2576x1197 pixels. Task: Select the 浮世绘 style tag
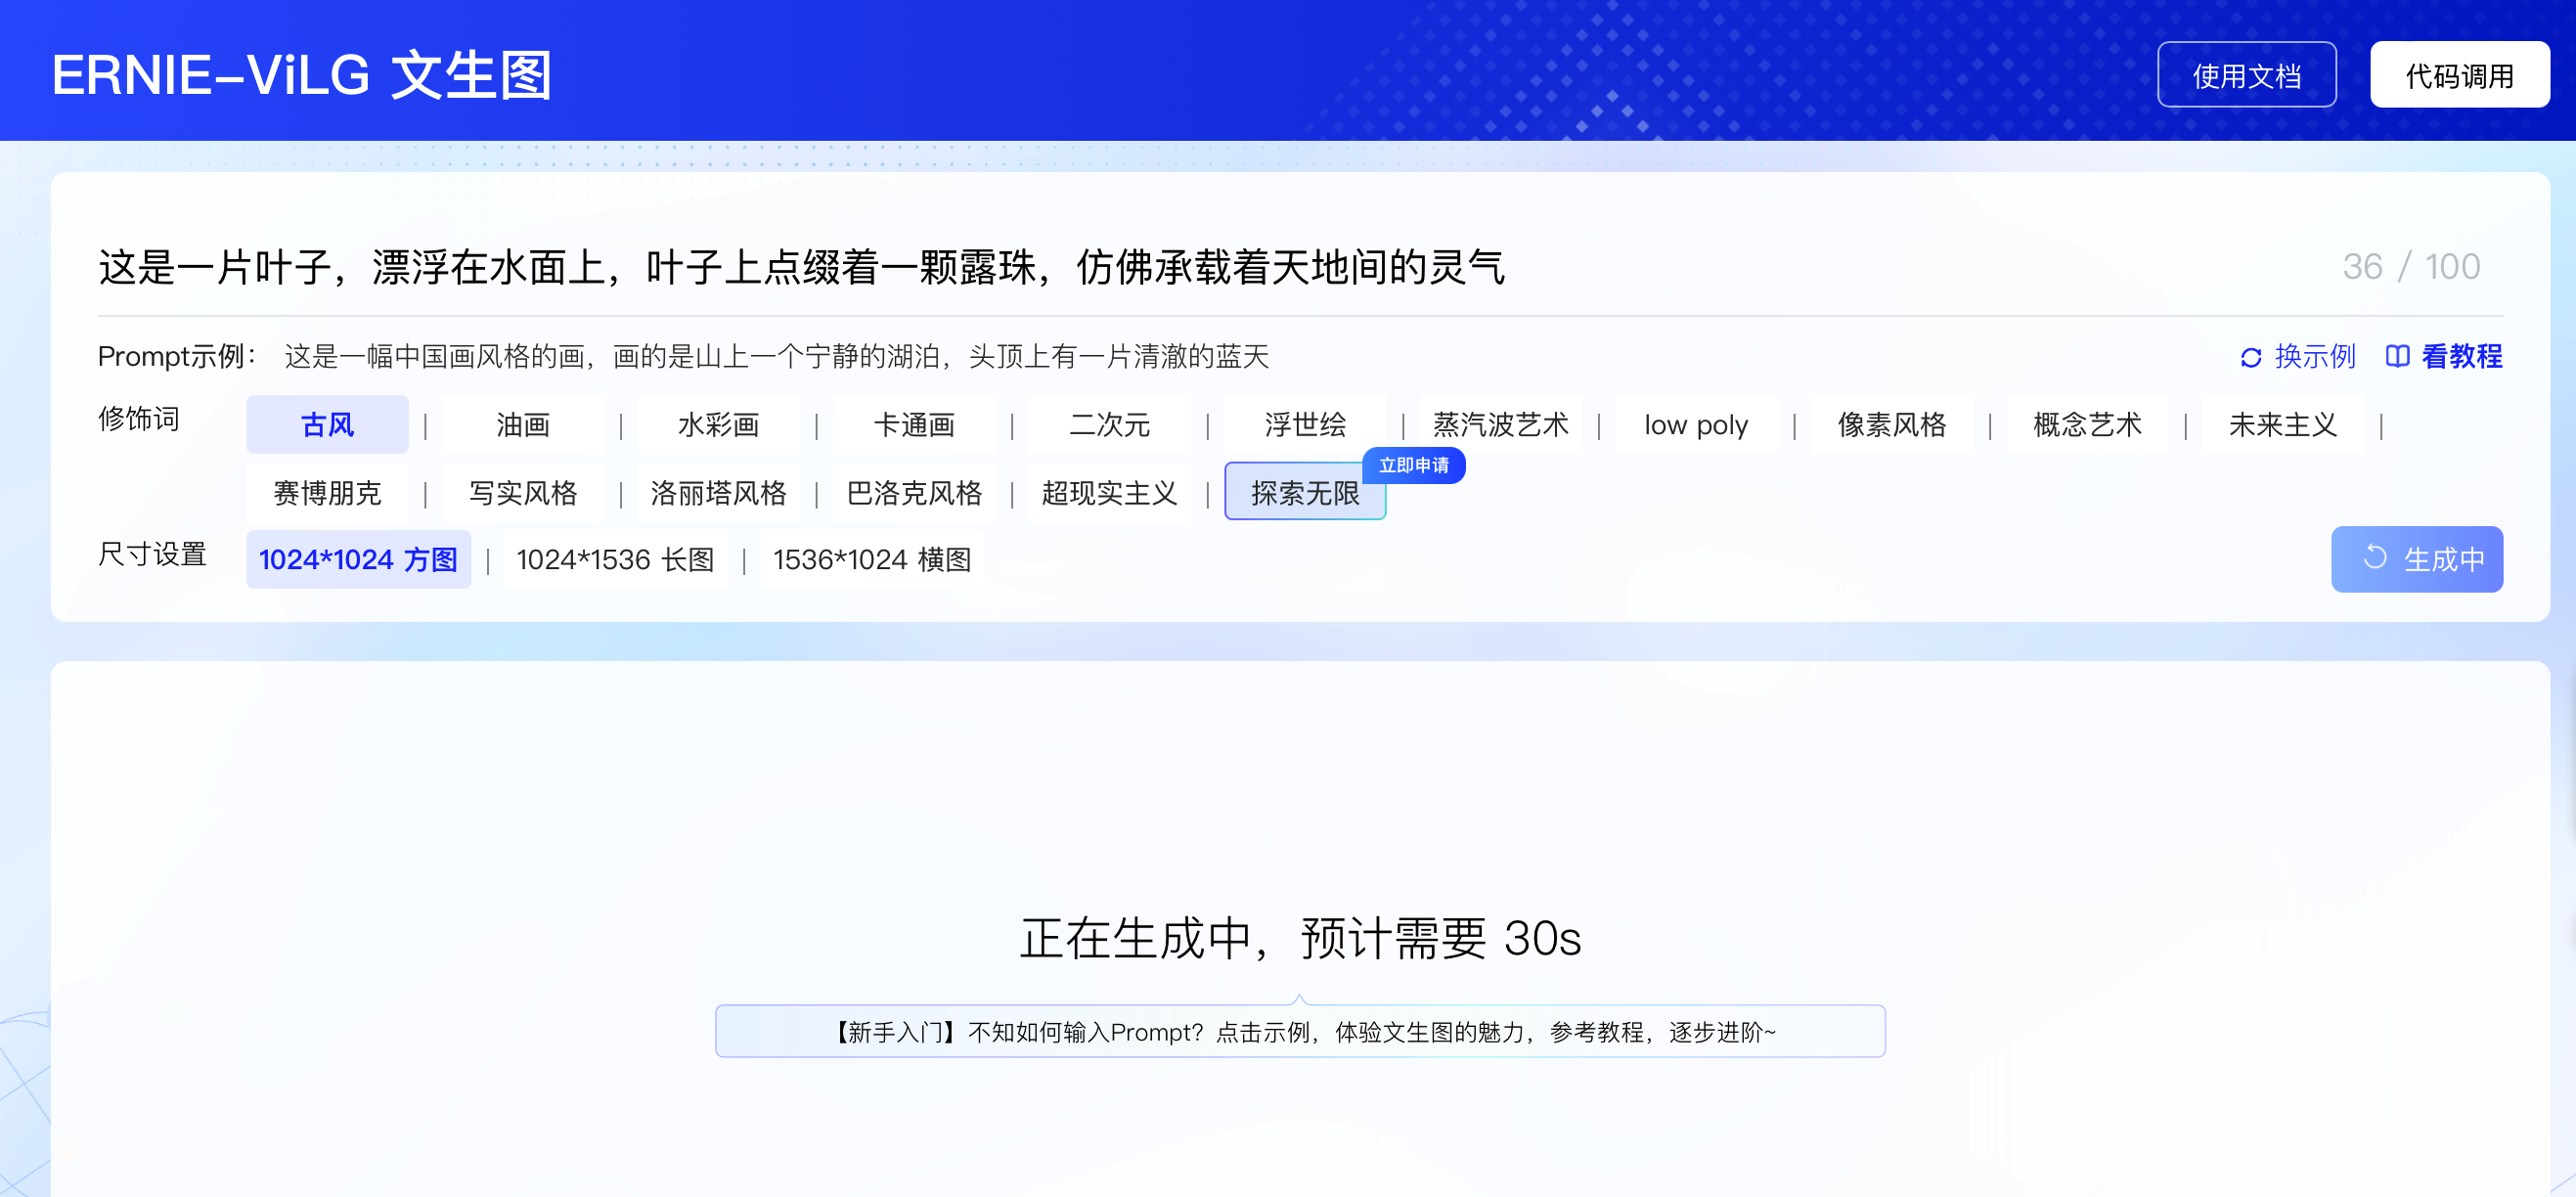pos(1304,425)
